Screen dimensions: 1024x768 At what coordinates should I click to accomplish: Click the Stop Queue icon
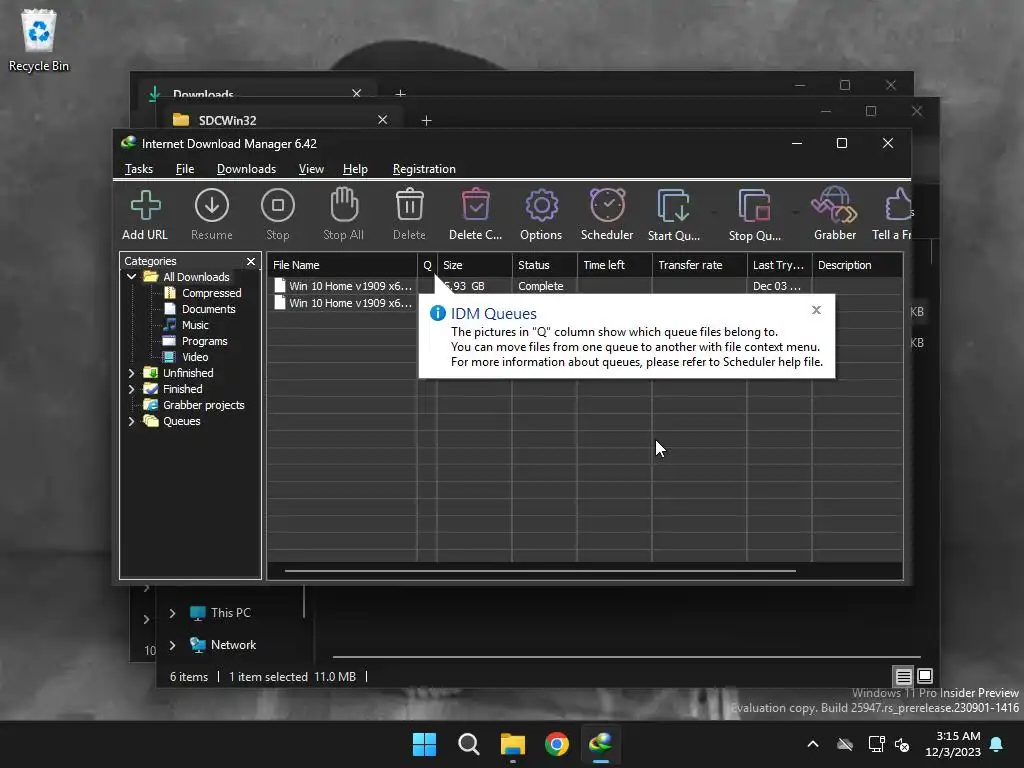(754, 206)
